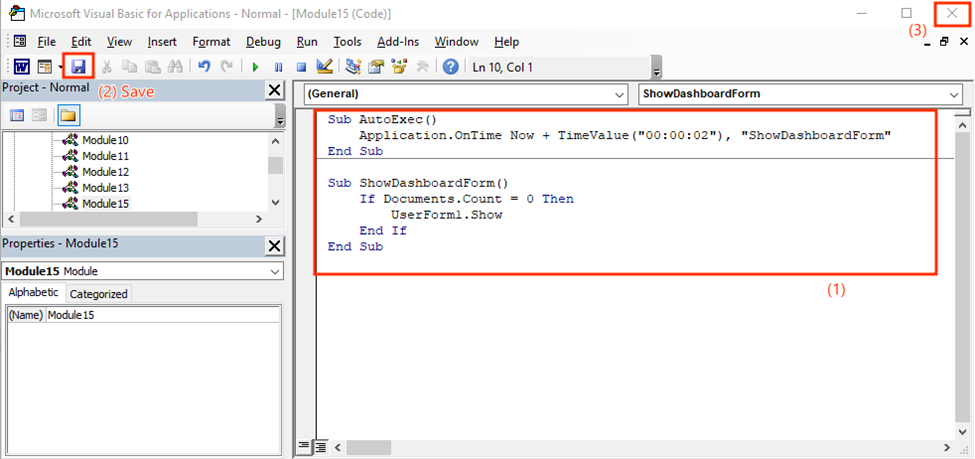
Task: Switch to the Categorized properties tab
Action: [98, 294]
